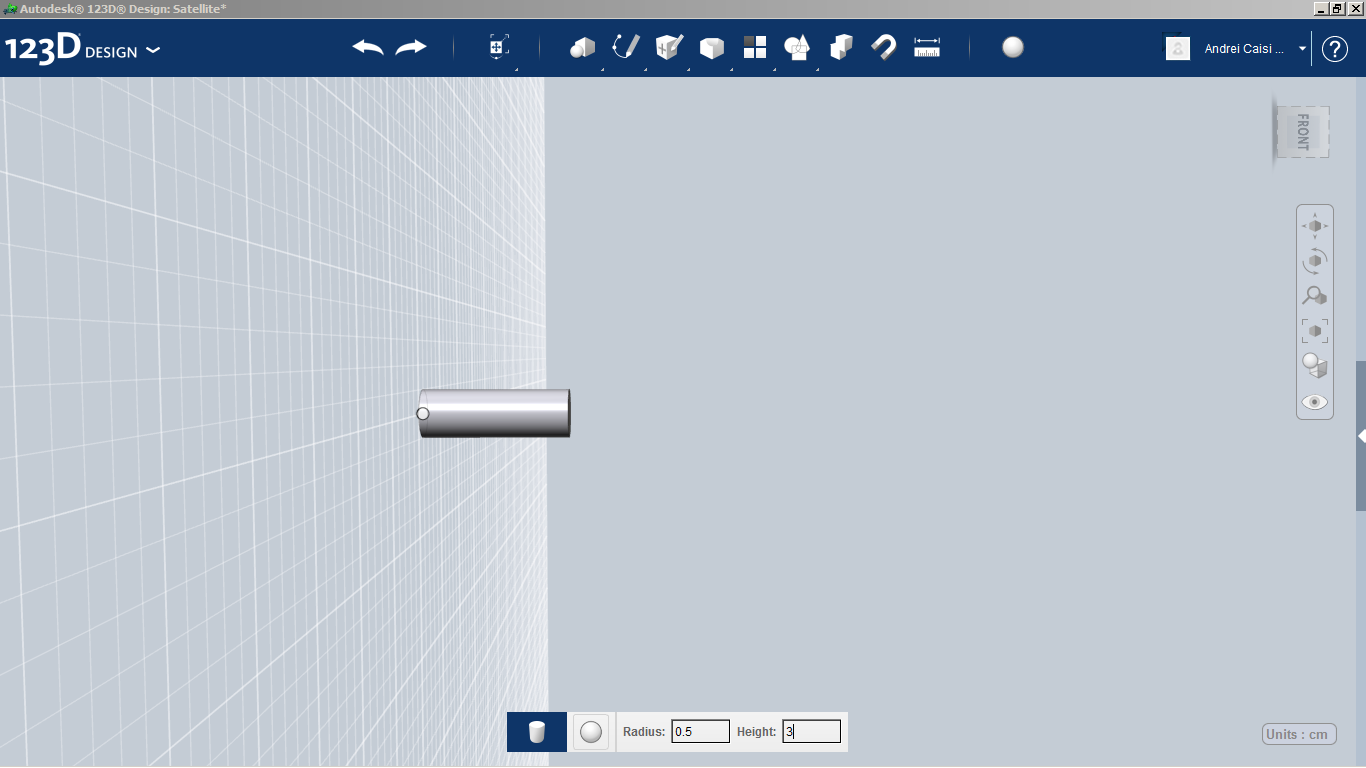Open the Help question mark
This screenshot has width=1366, height=768.
coord(1335,48)
